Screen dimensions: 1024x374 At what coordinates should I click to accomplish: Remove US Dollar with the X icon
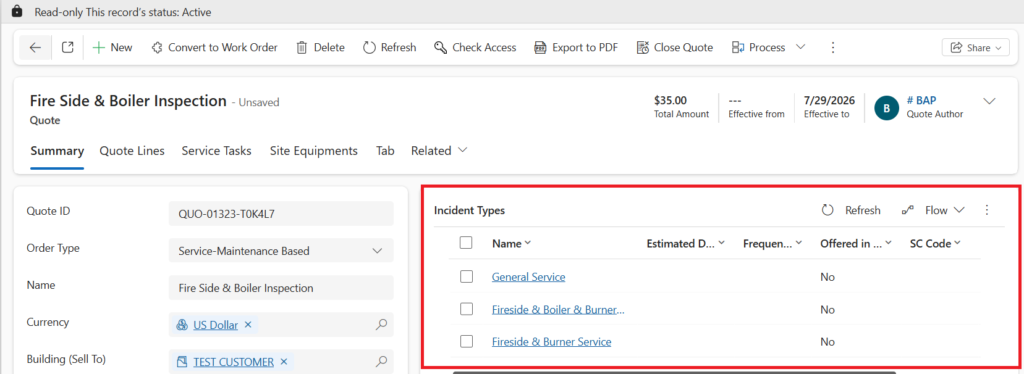(248, 324)
